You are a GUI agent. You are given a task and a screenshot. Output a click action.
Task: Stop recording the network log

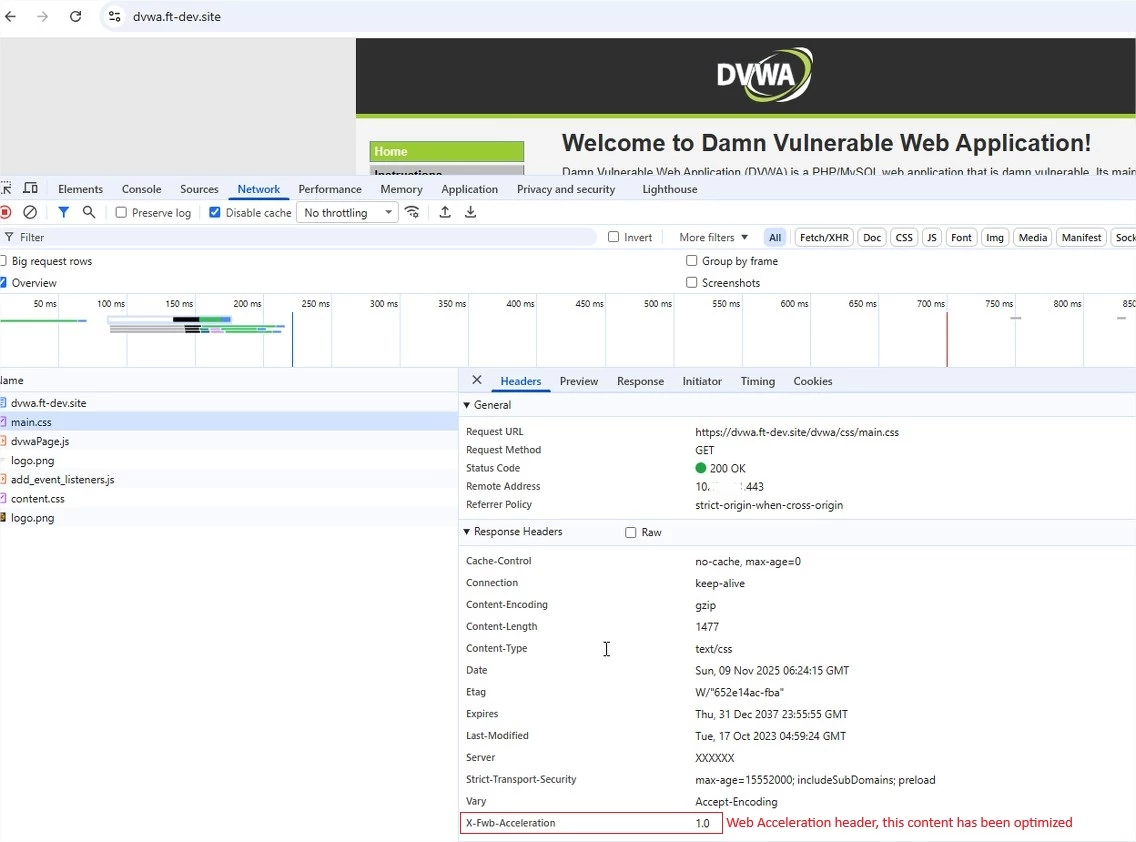tap(6, 212)
